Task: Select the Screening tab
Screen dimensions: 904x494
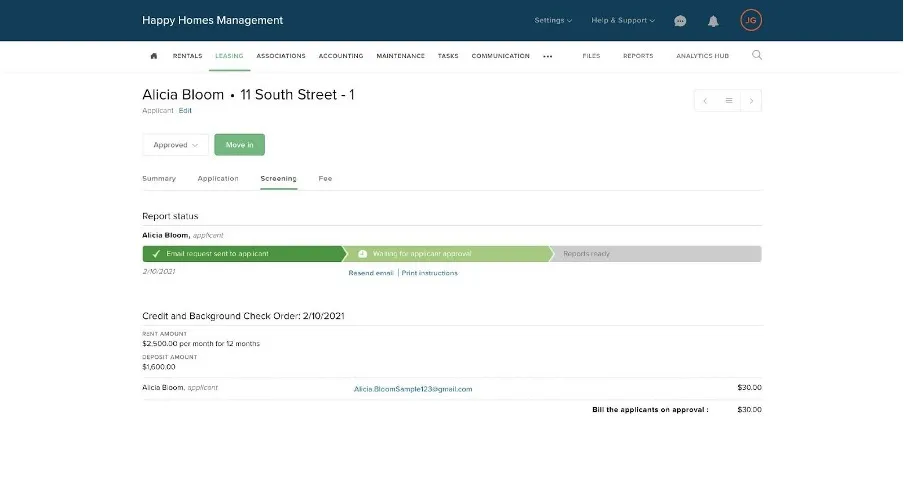Action: (x=278, y=179)
